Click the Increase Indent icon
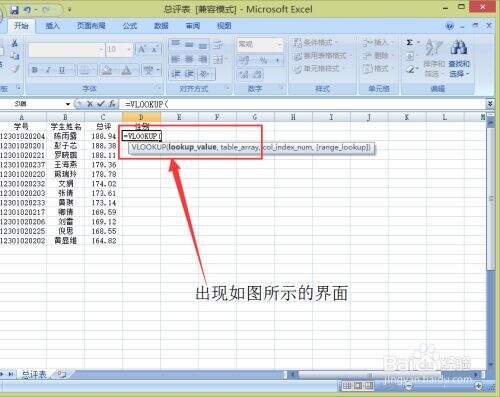This screenshot has width=500, height=397. 189,74
